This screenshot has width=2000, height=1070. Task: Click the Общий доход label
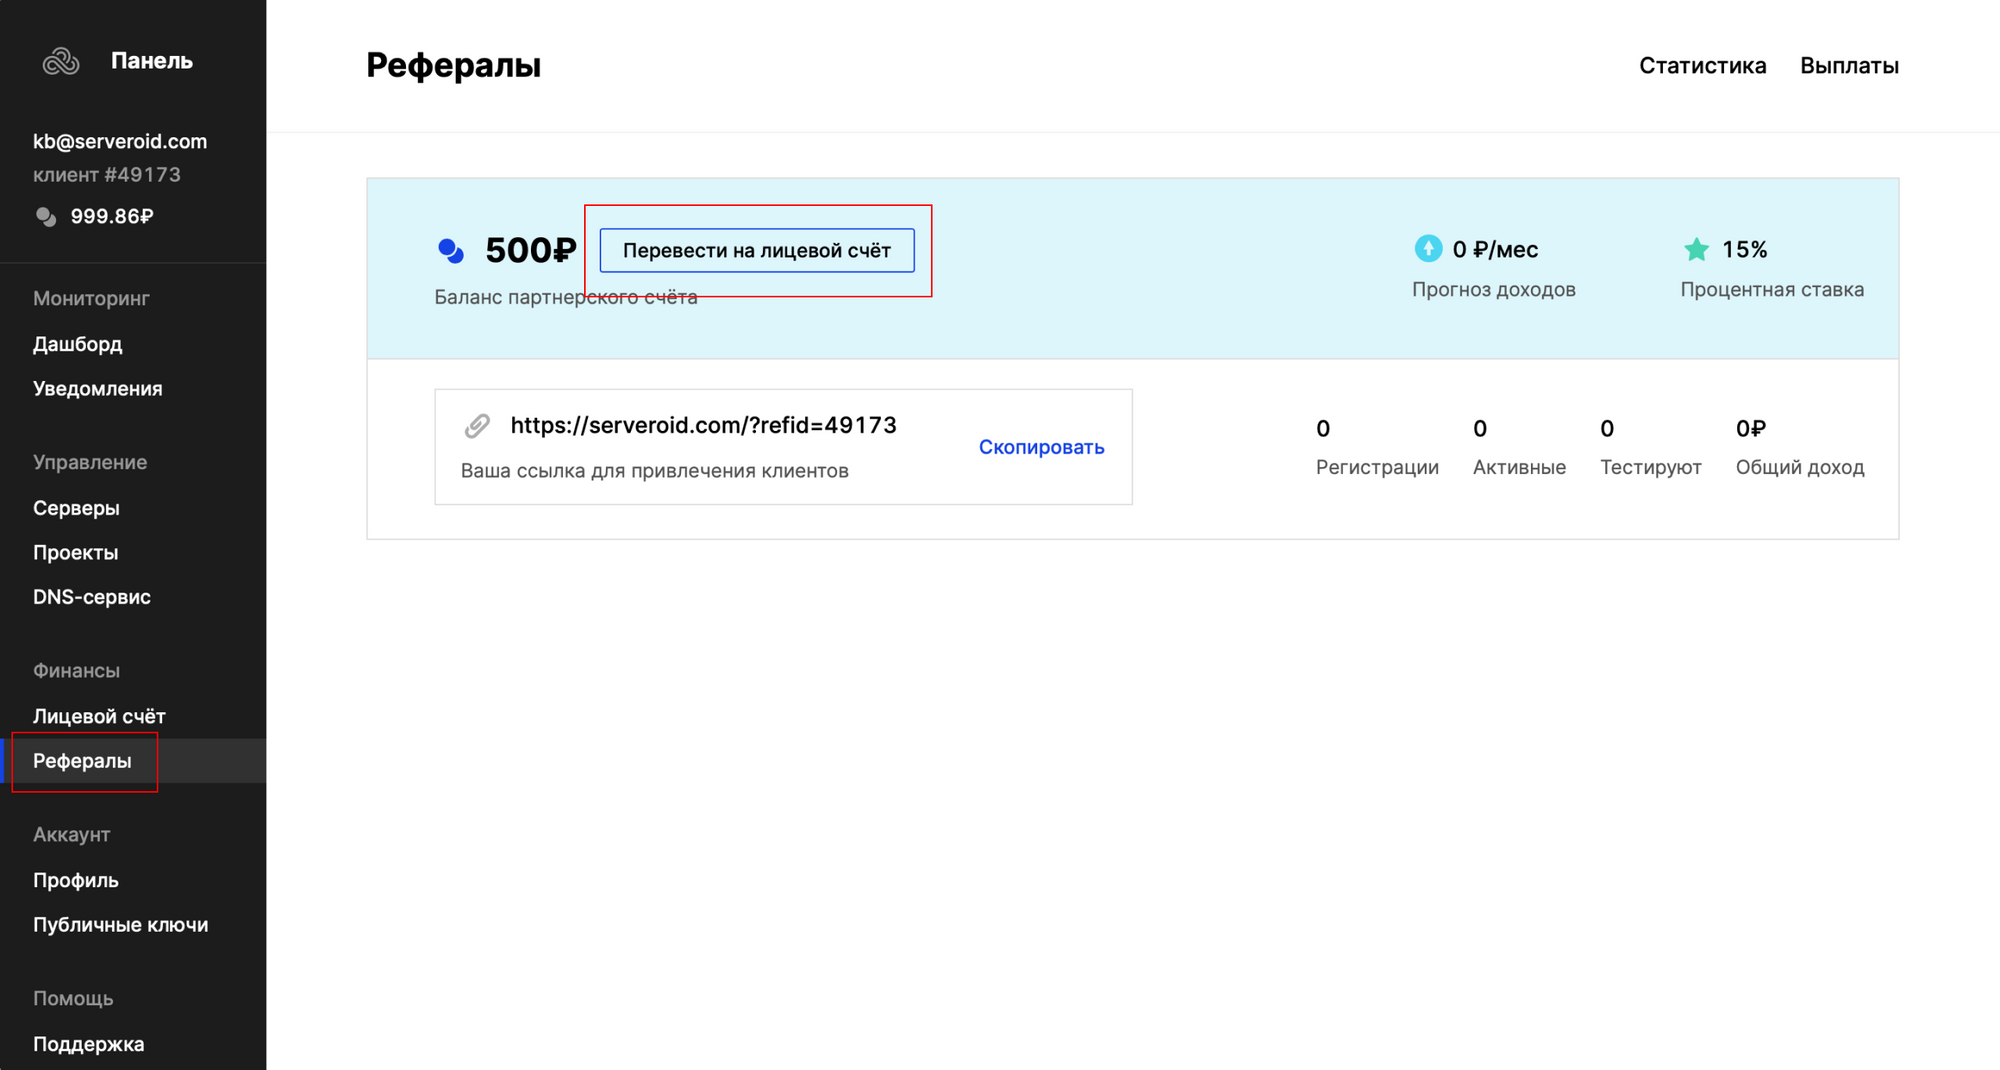[1800, 467]
